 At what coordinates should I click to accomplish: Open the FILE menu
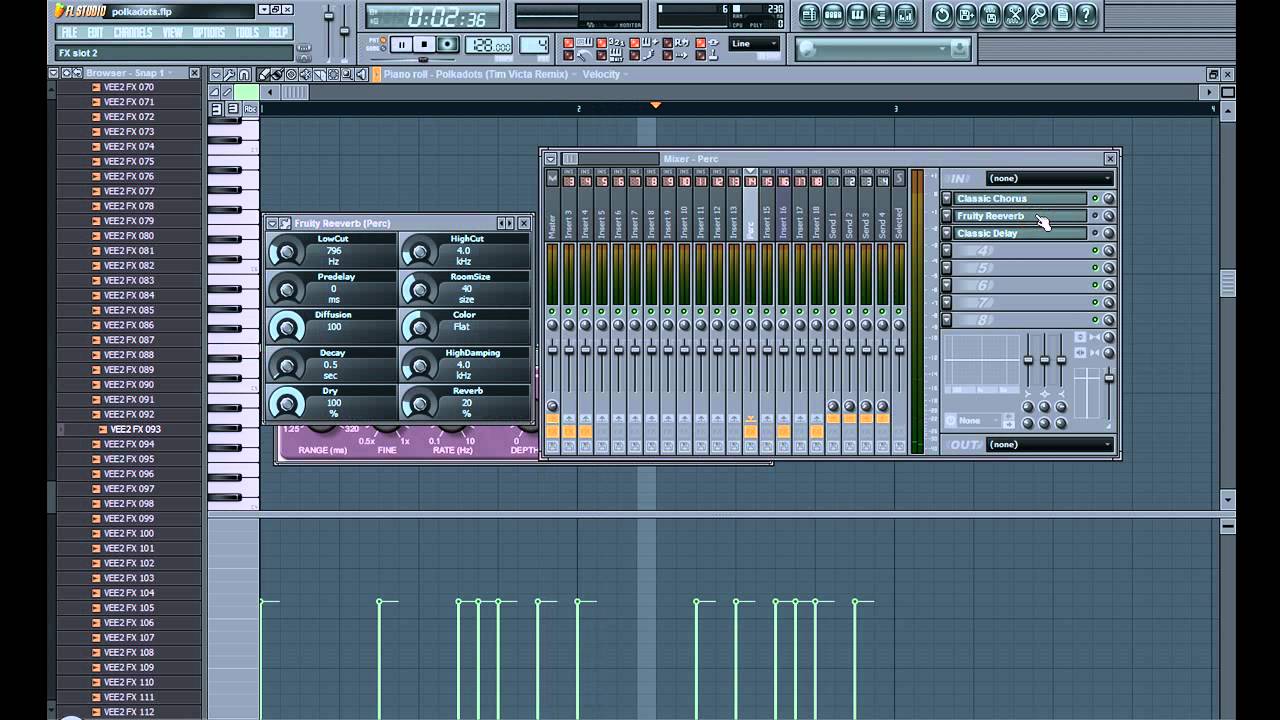pyautogui.click(x=69, y=32)
